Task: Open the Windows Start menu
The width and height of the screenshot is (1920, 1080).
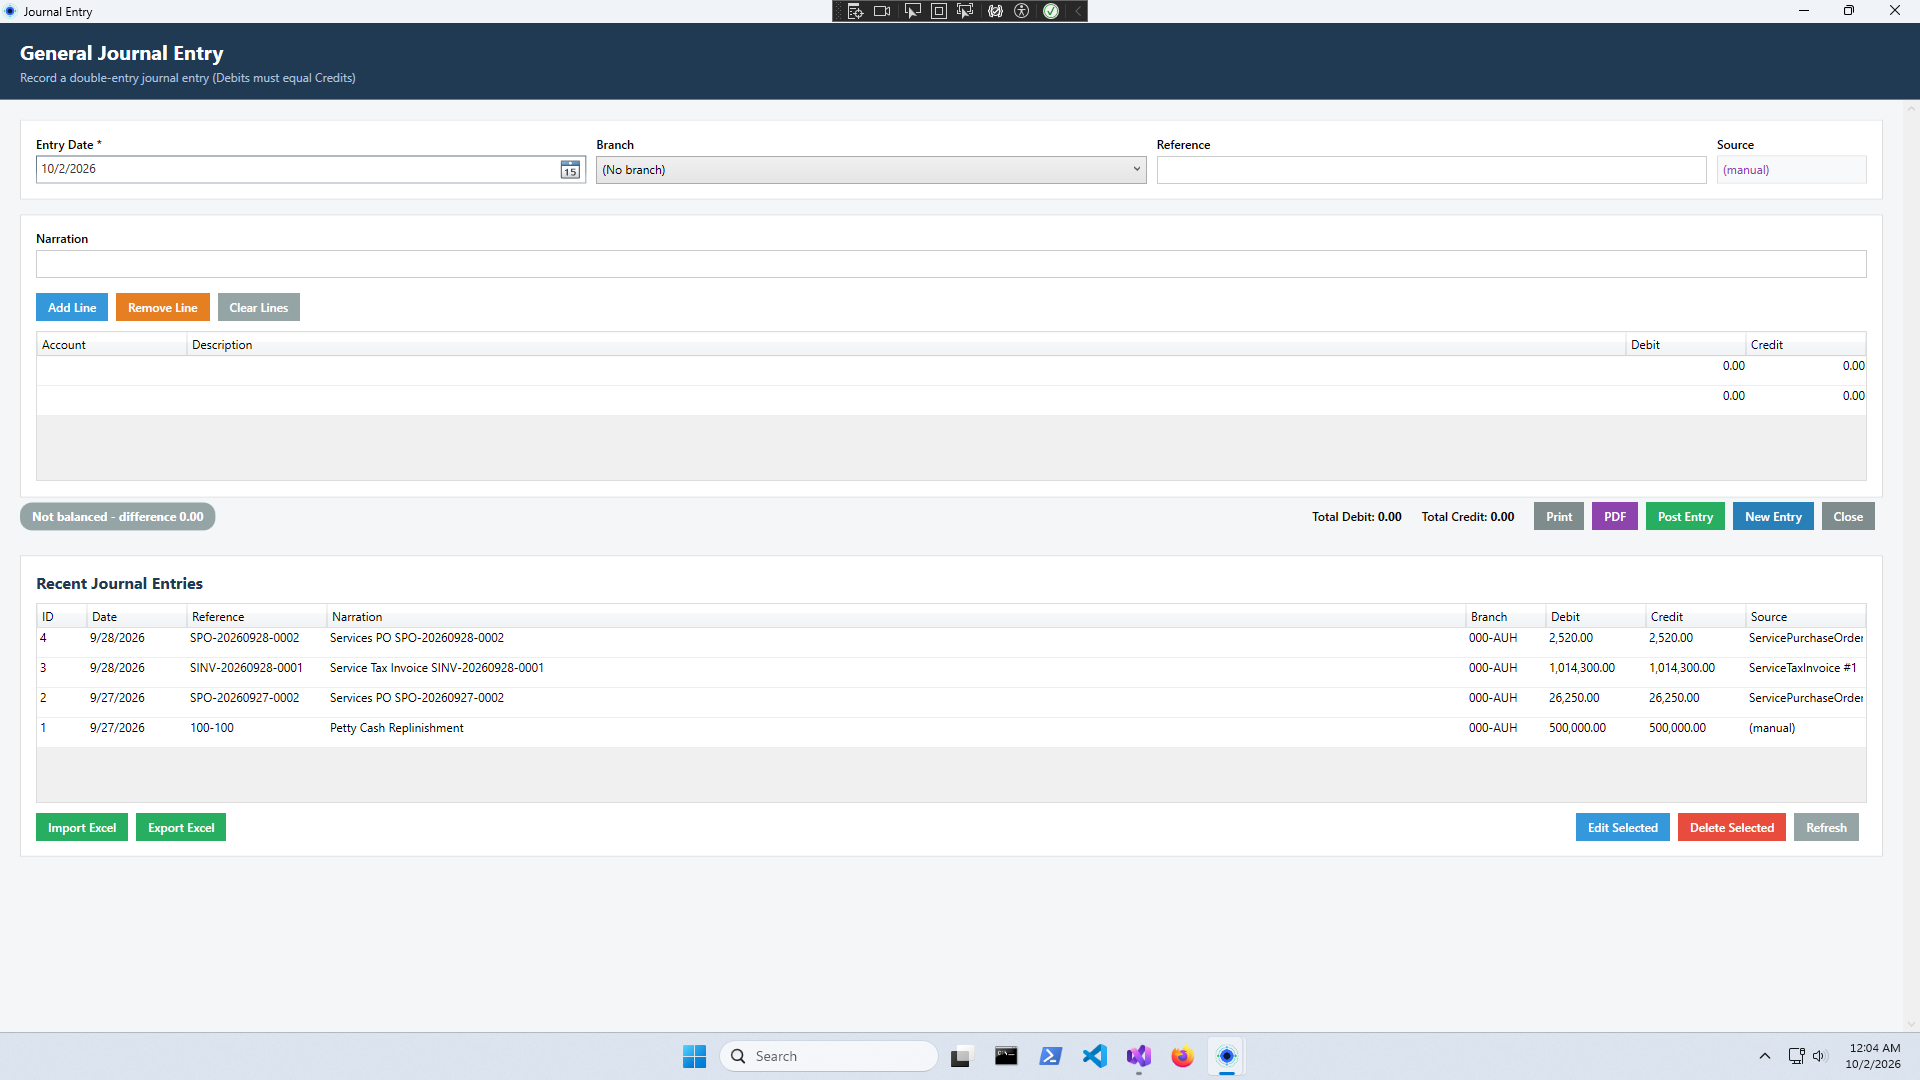Action: point(694,1056)
